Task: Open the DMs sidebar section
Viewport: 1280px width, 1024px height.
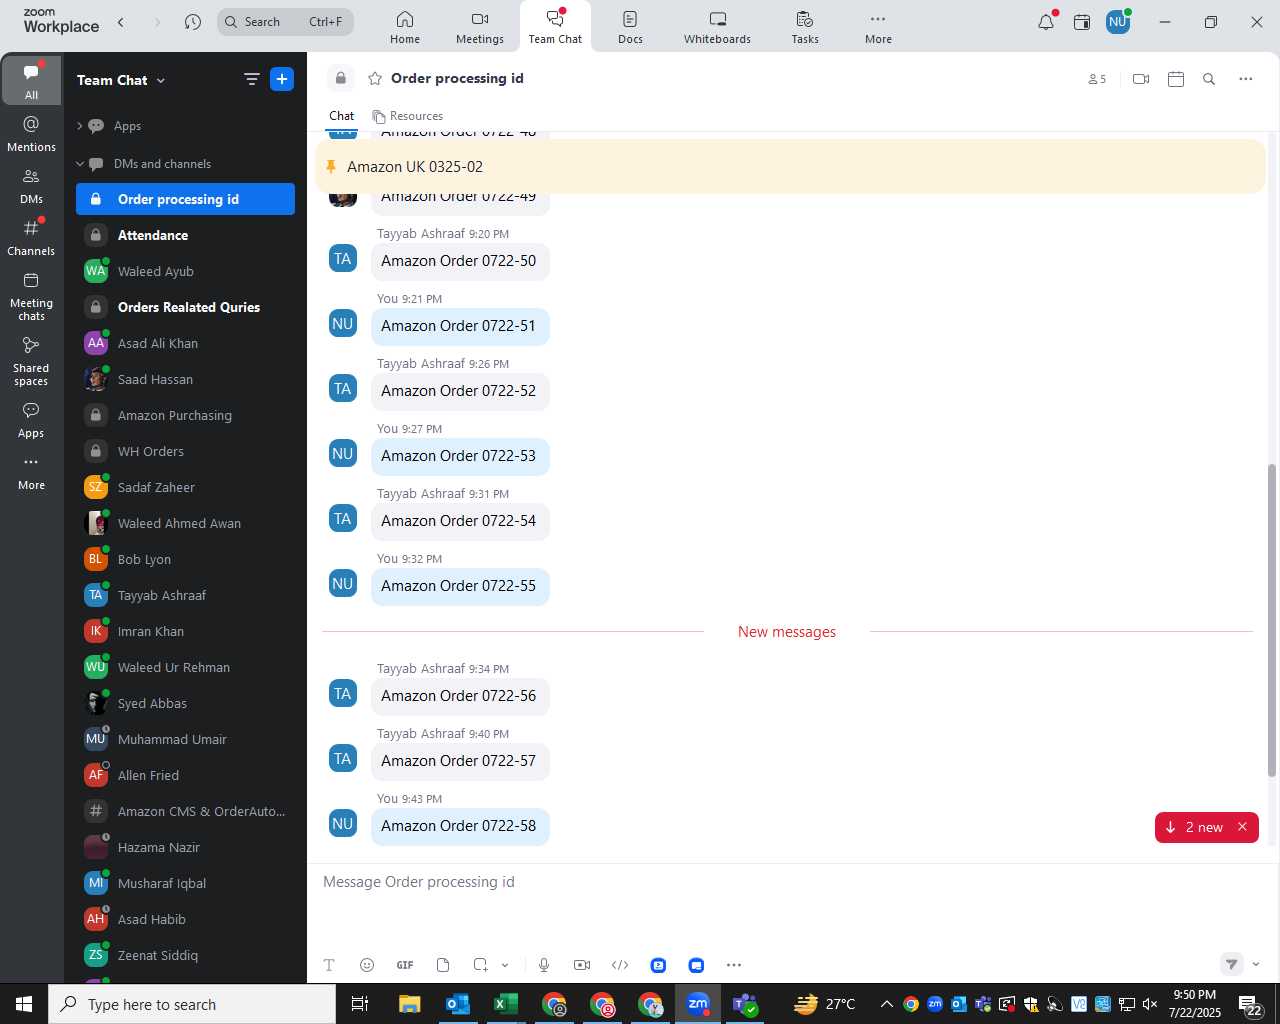Action: [31, 185]
